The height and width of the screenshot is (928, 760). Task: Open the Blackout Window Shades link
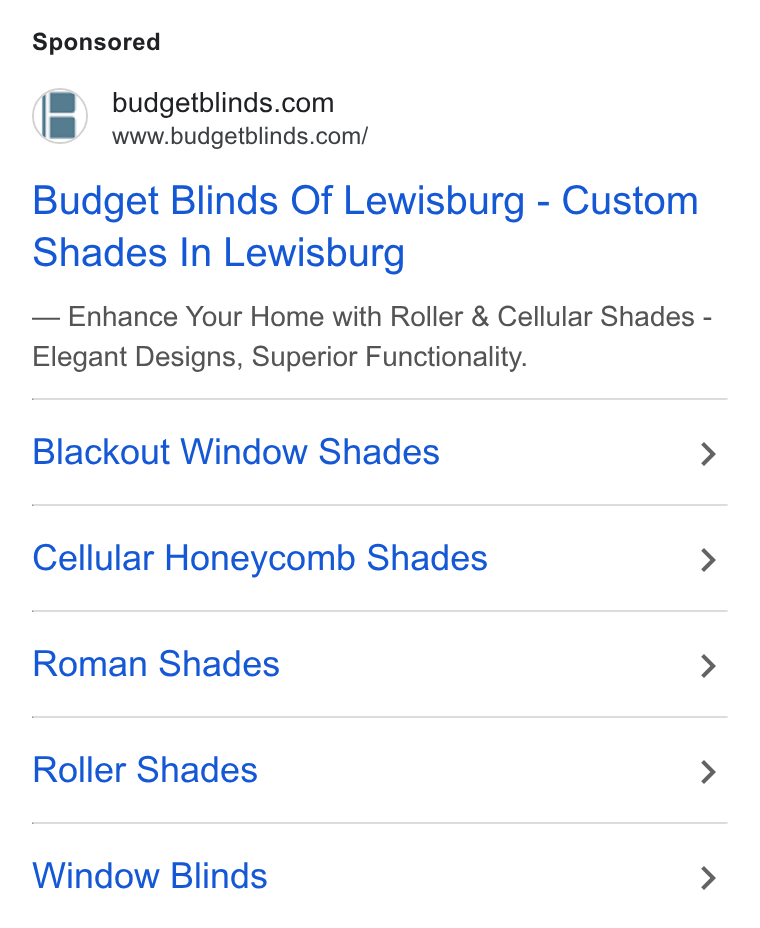click(x=236, y=452)
